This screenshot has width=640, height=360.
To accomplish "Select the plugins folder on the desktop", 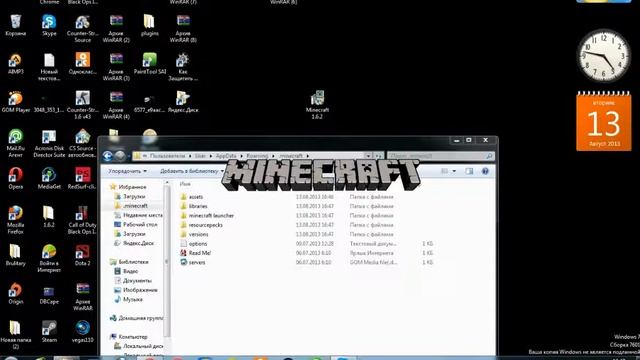I will click(149, 25).
